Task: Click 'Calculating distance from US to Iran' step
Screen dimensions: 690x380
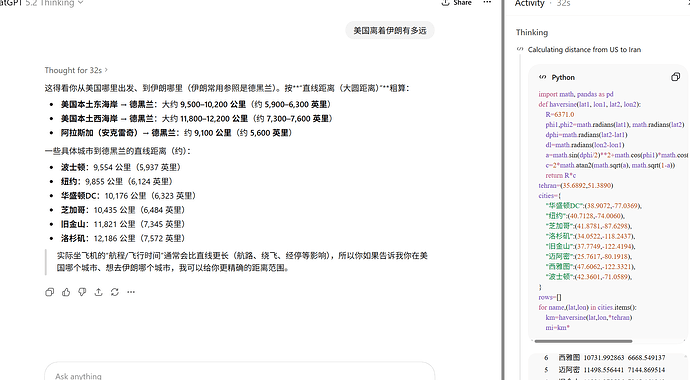Action: pos(584,50)
